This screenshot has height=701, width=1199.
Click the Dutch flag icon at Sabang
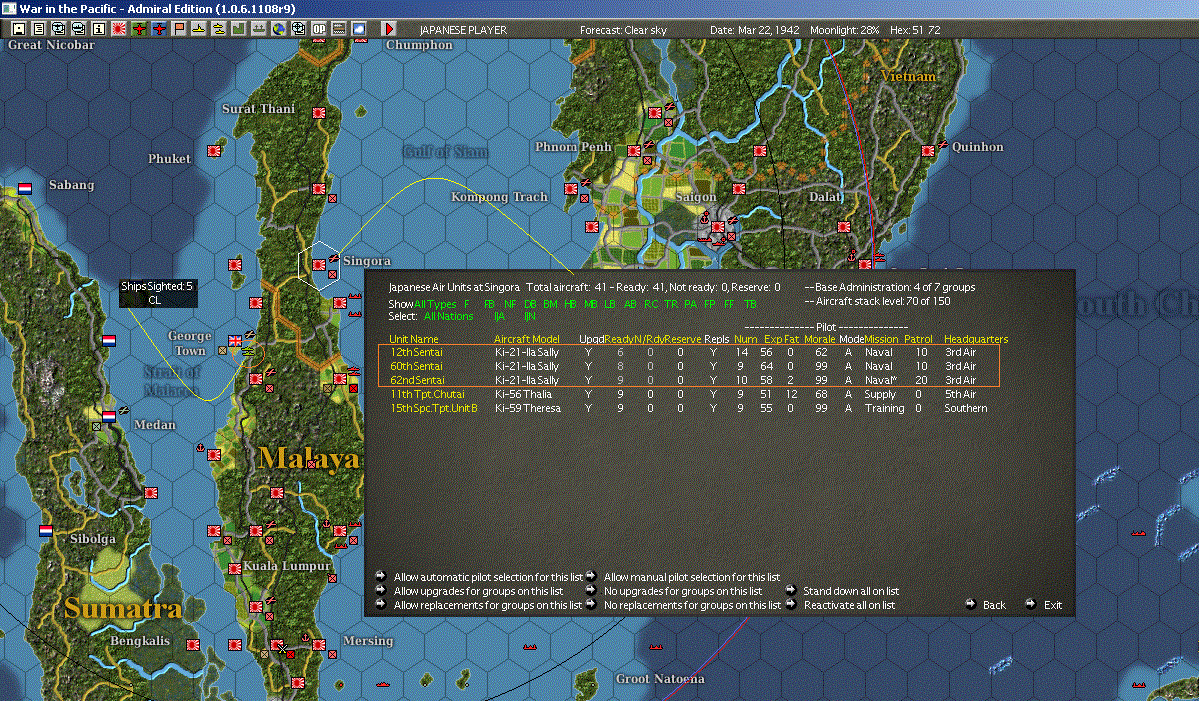point(24,188)
